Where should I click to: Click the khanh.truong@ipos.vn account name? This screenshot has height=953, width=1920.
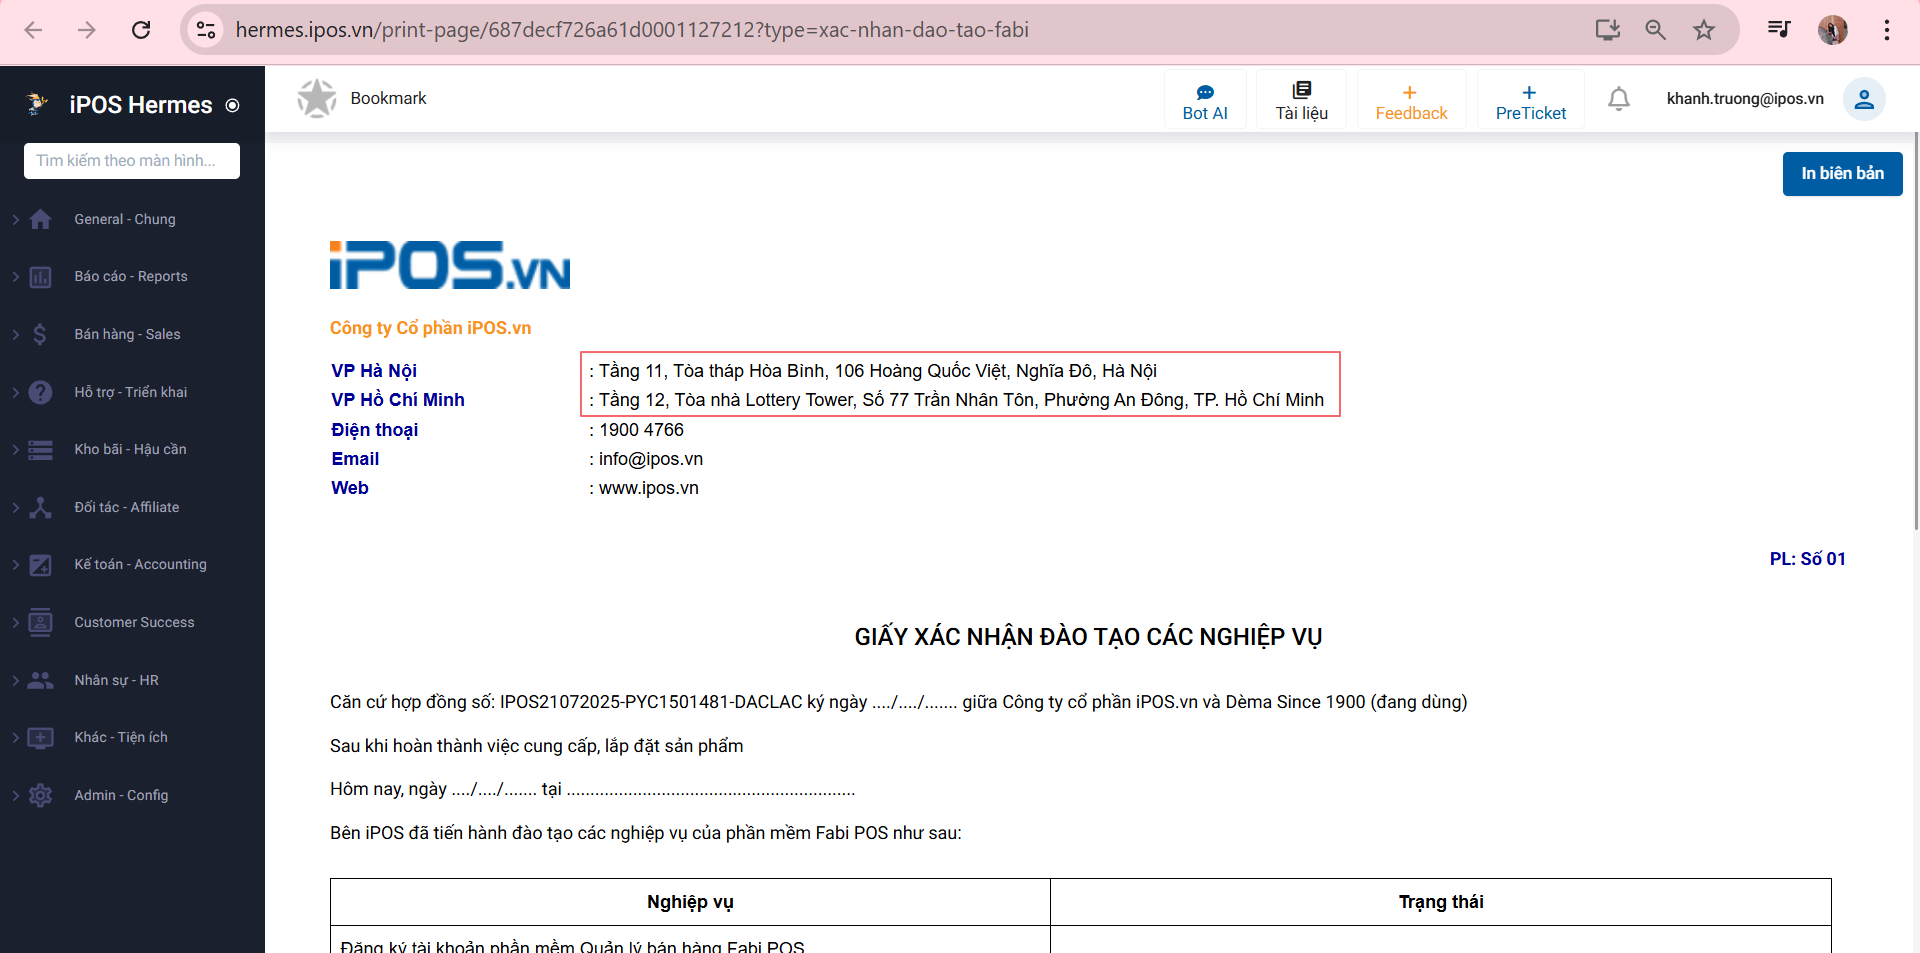tap(1745, 99)
